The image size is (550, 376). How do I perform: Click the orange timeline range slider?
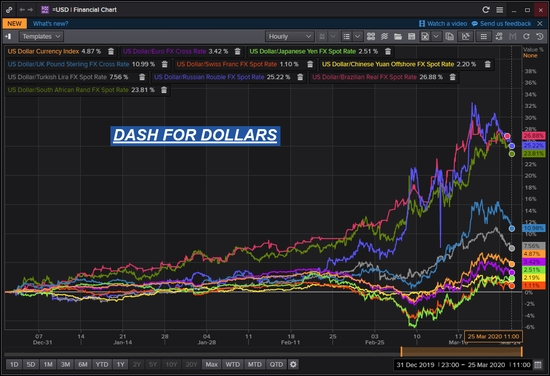[x=462, y=351]
